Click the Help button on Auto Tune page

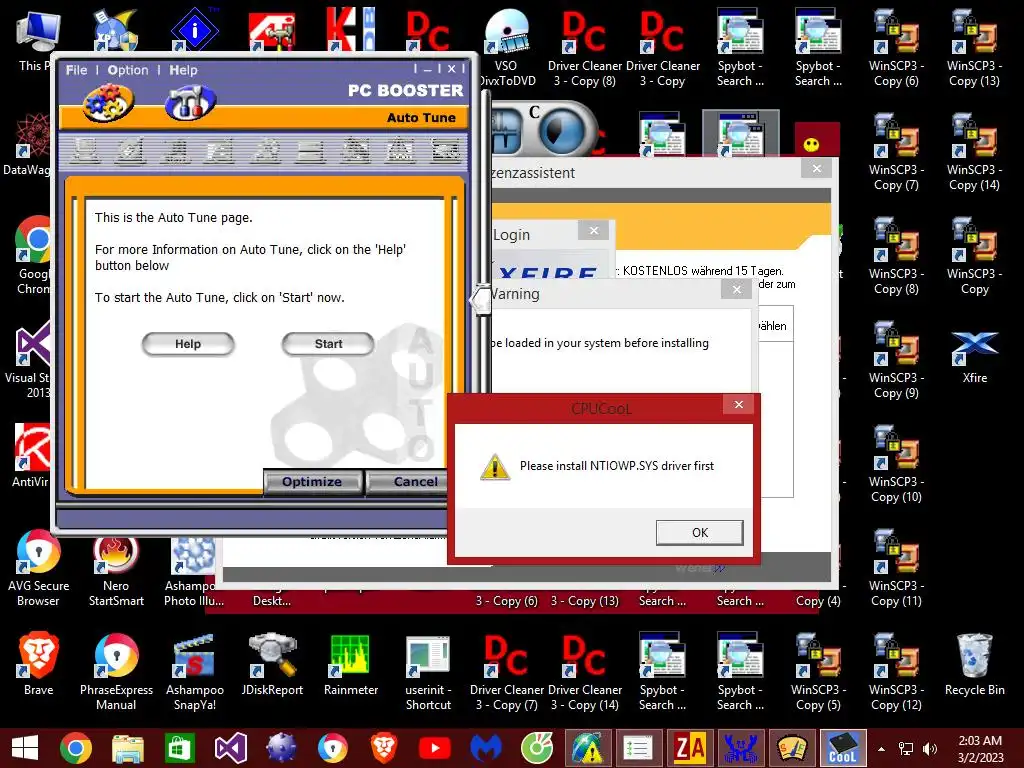click(188, 344)
